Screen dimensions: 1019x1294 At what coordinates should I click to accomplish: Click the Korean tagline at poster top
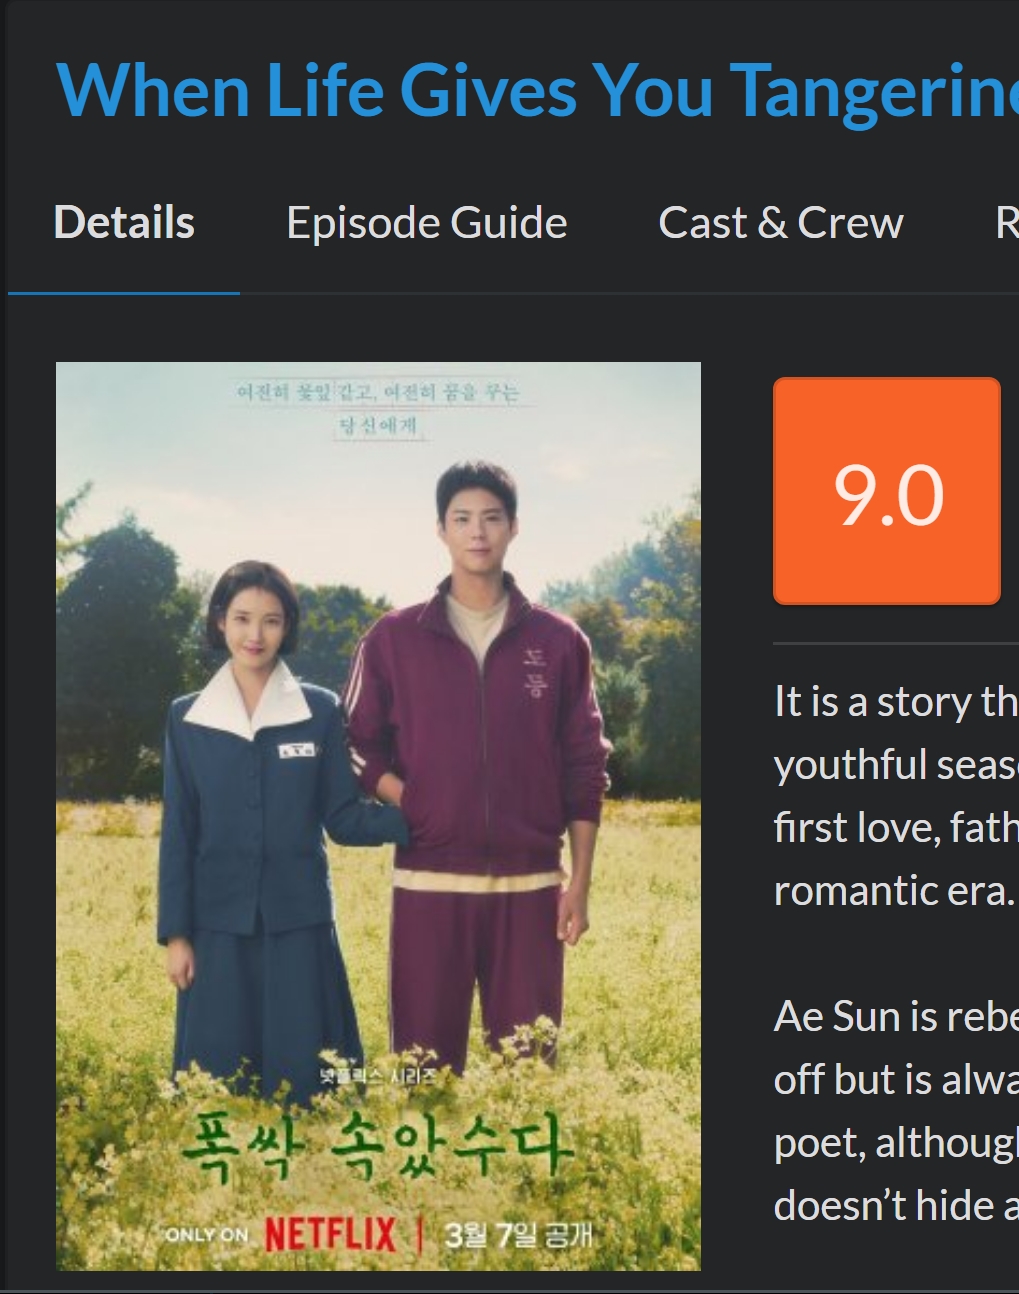pos(378,407)
